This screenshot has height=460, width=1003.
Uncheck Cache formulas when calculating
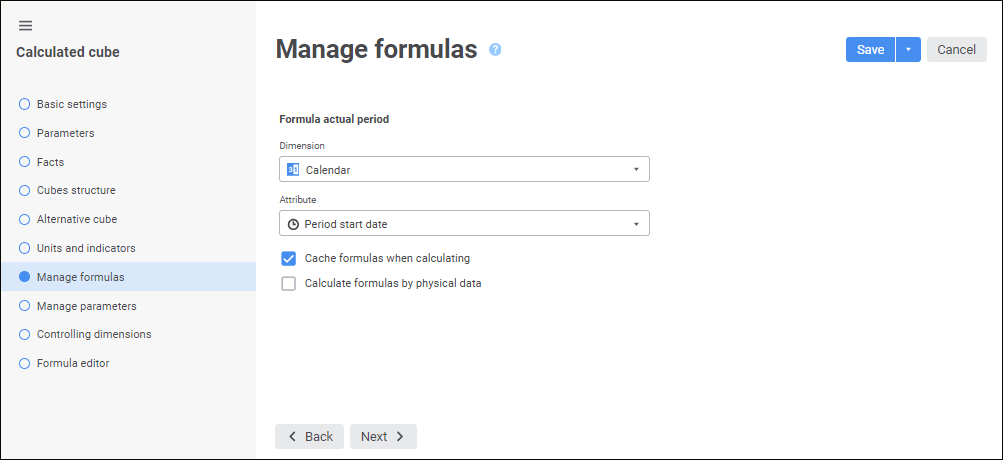[x=289, y=258]
